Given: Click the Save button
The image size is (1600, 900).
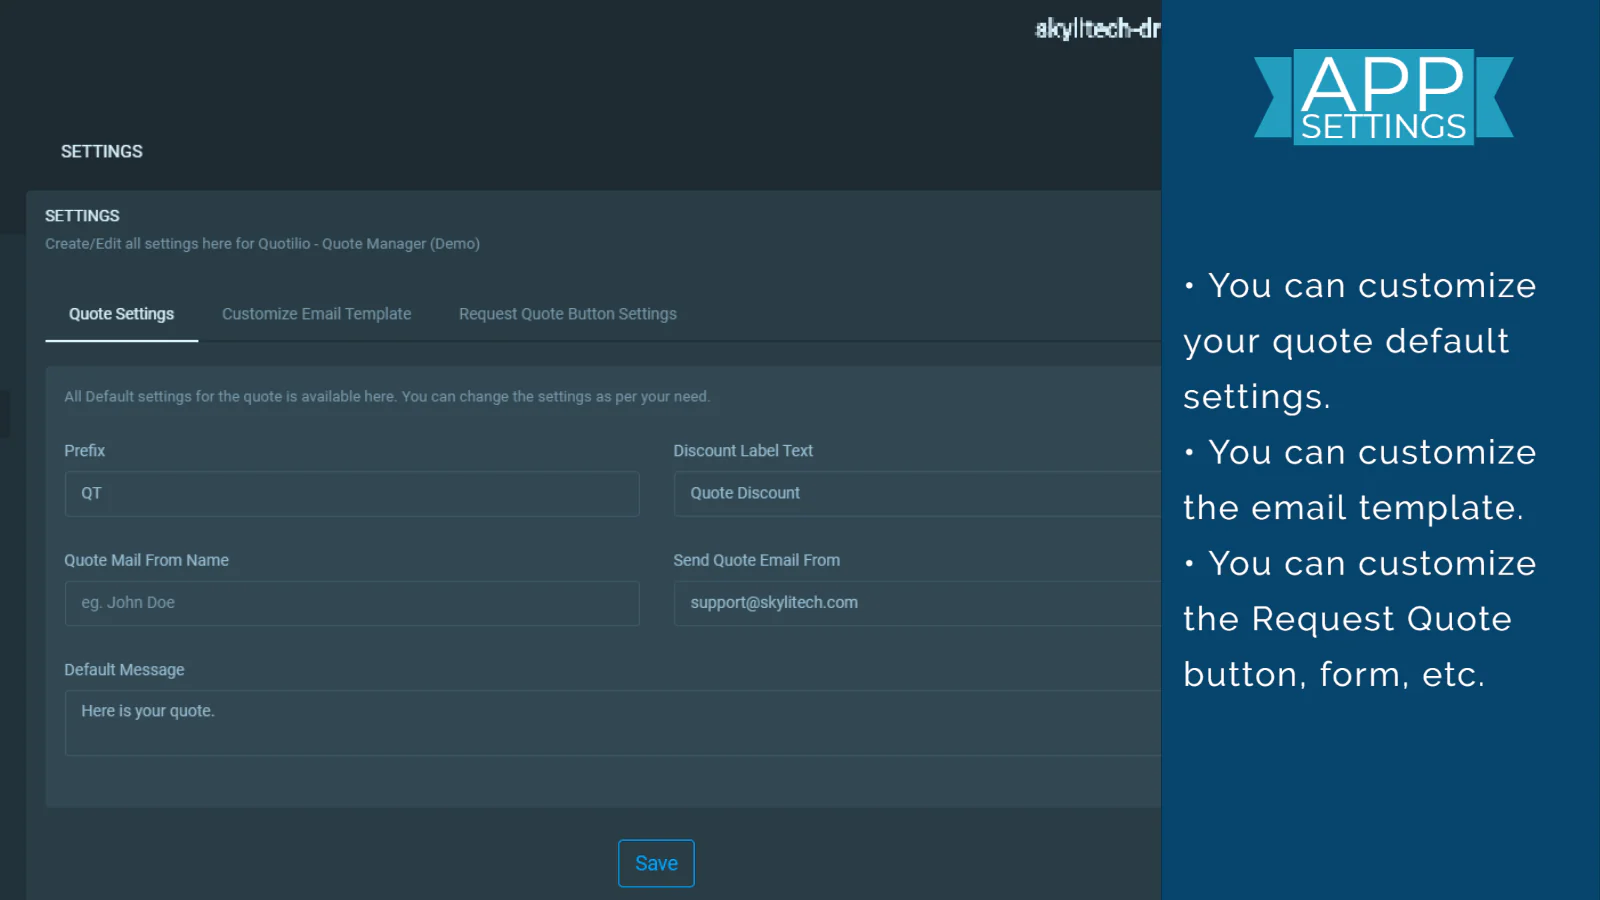Looking at the screenshot, I should point(656,863).
